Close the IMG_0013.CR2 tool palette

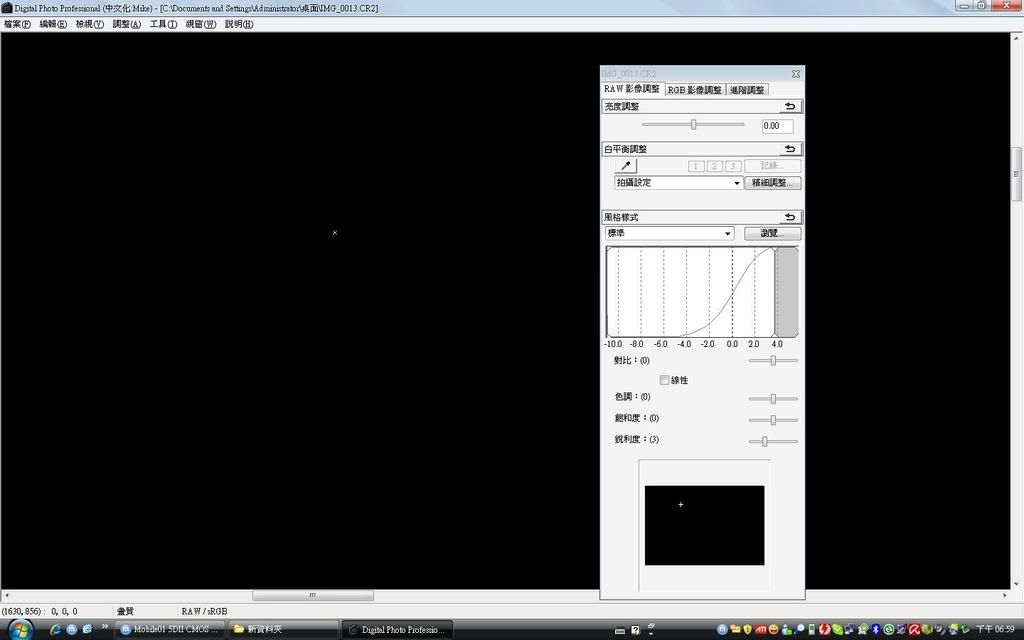796,74
